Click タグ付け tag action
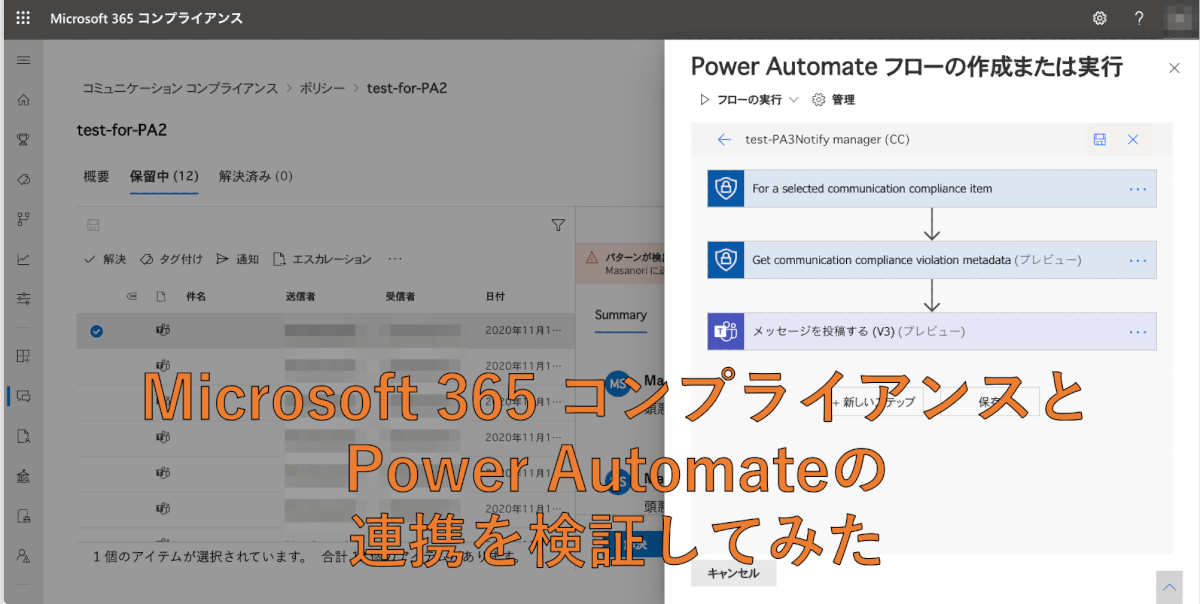 point(171,259)
